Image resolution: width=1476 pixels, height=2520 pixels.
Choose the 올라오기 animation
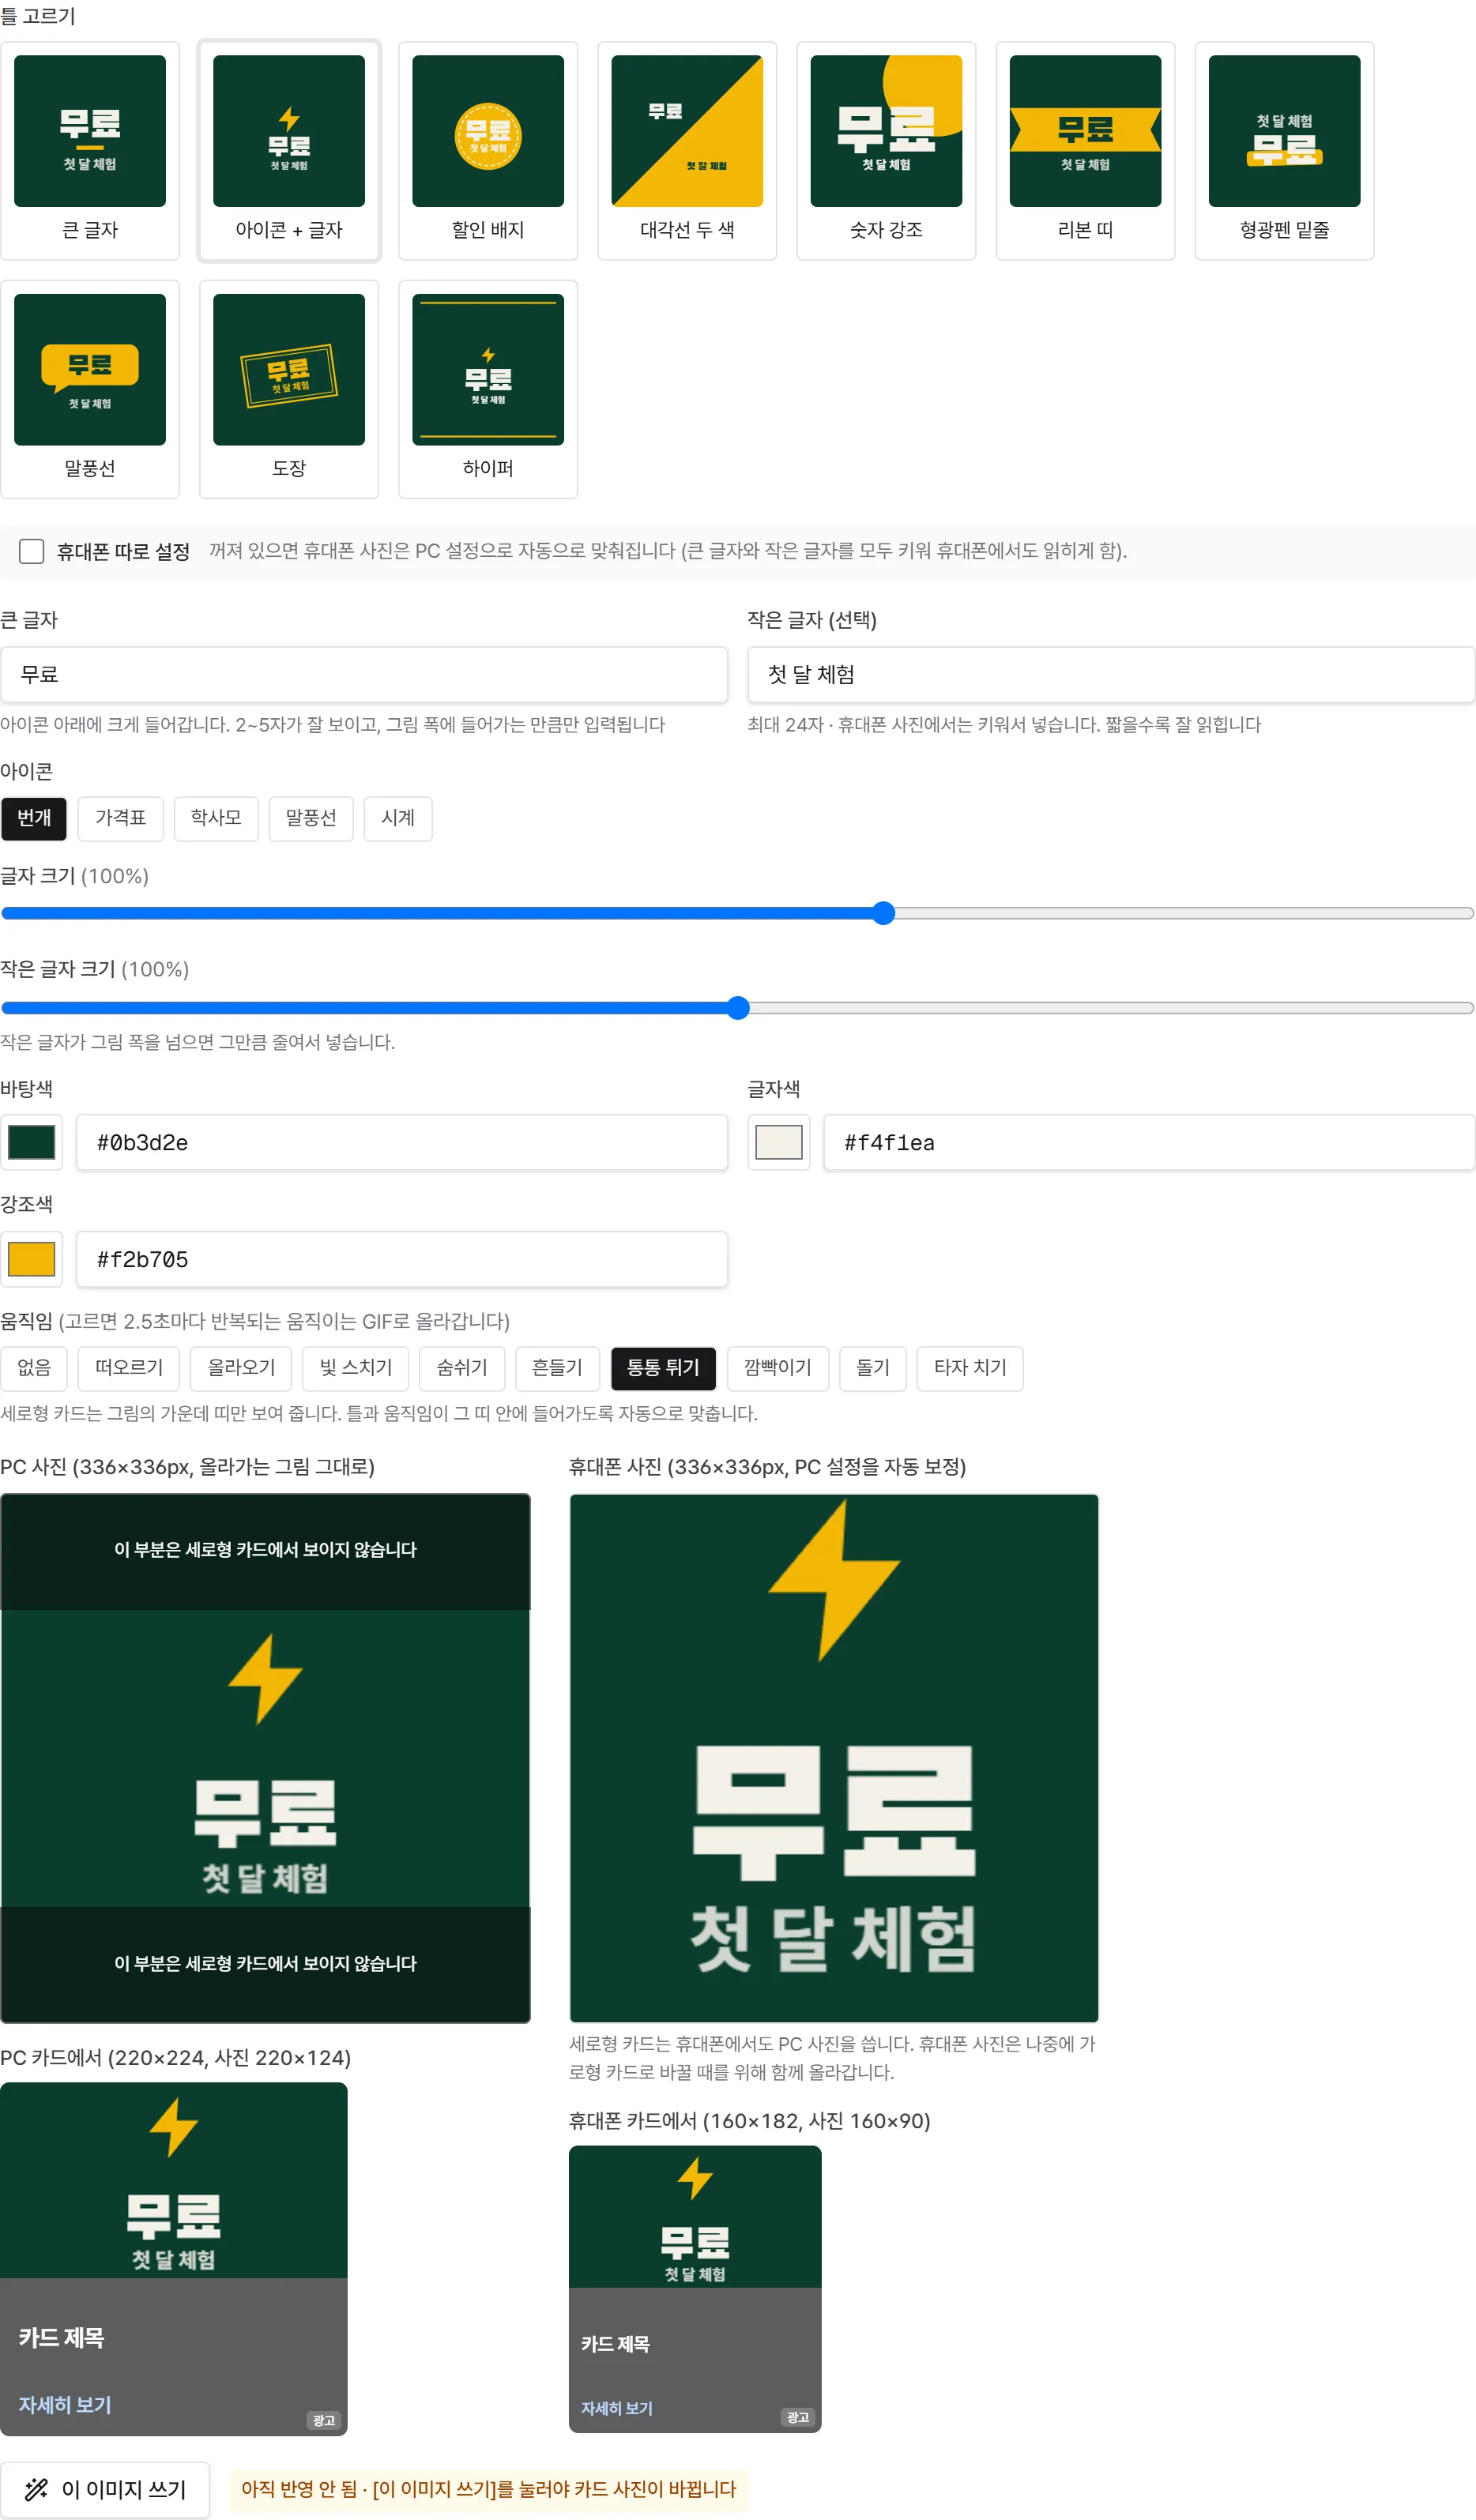pos(241,1368)
